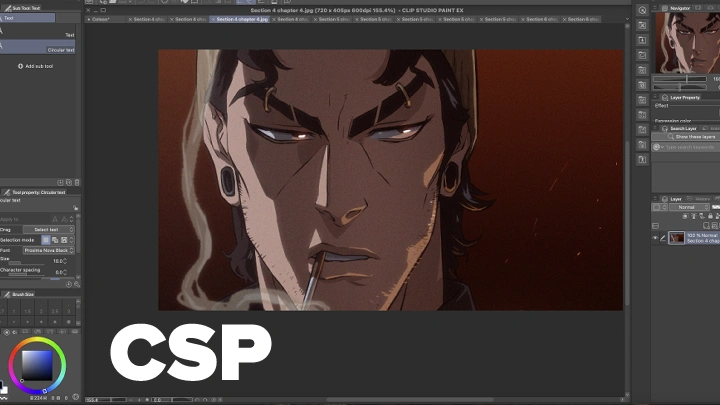Click the Text sub tool entry
Image resolution: width=720 pixels, height=405 pixels.
(x=37, y=33)
